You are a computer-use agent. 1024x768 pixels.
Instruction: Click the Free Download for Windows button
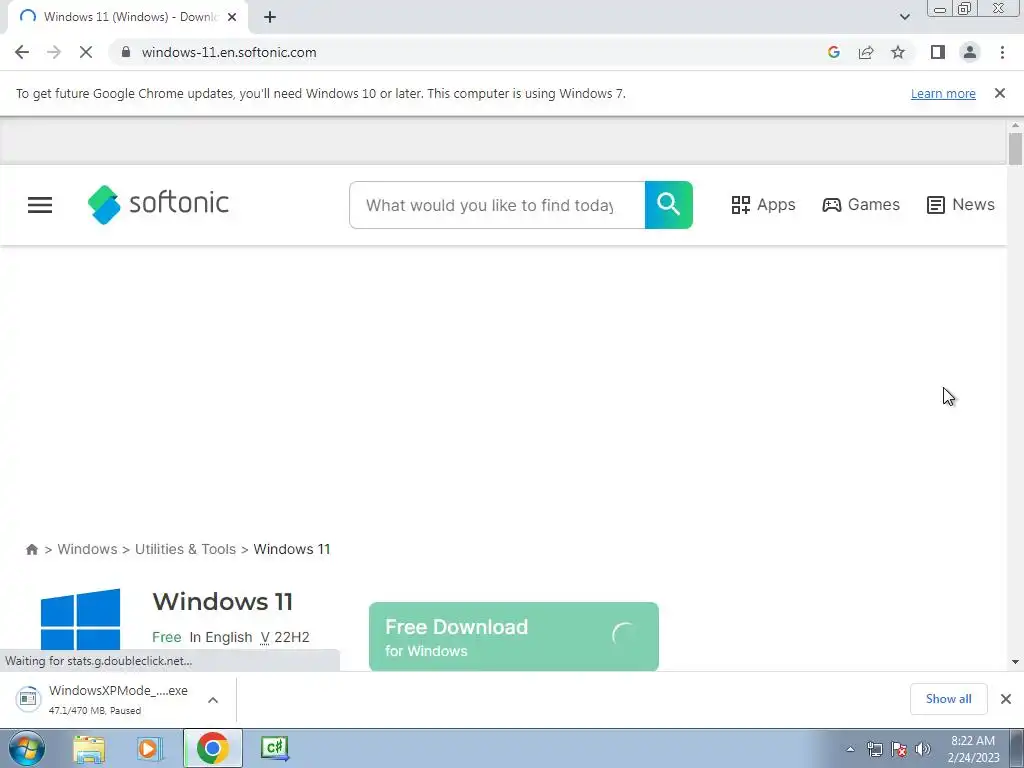(514, 637)
